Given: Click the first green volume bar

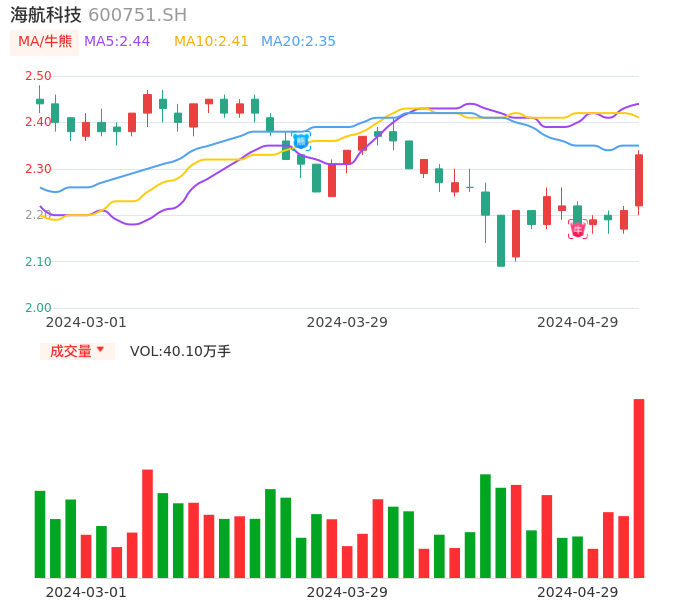Looking at the screenshot, I should click(x=40, y=534).
